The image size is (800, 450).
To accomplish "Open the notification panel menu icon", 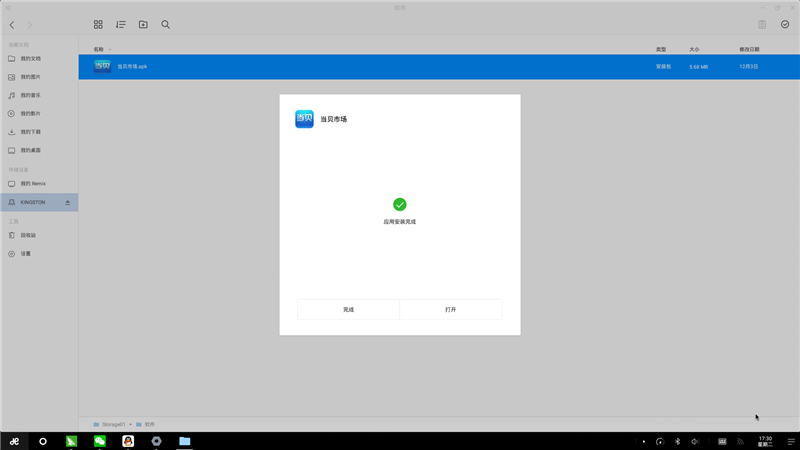I will point(791,442).
